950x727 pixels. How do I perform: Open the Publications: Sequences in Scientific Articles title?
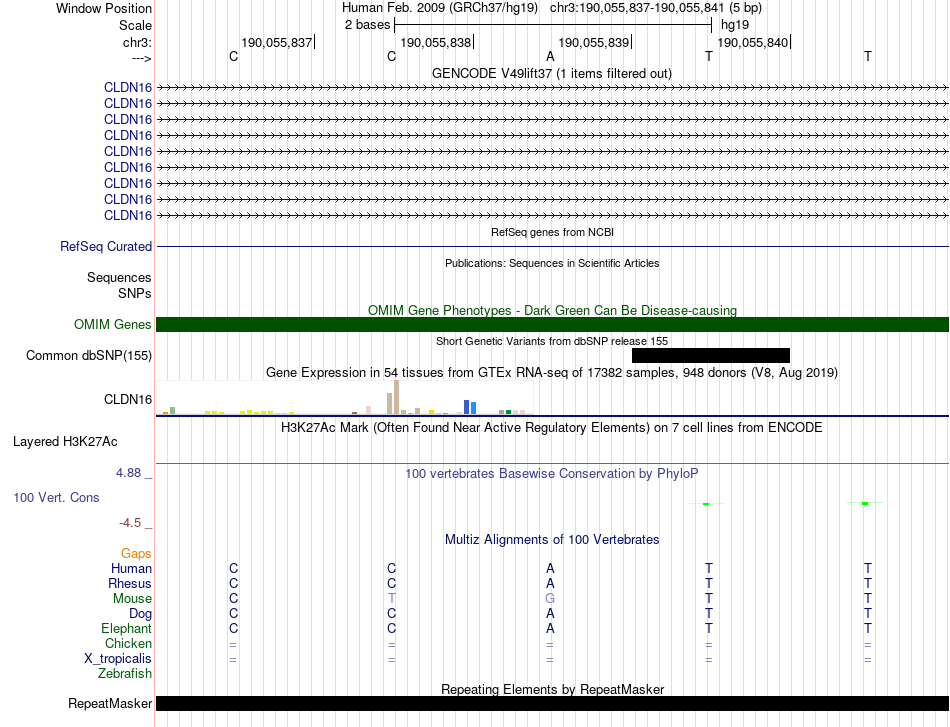point(552,263)
